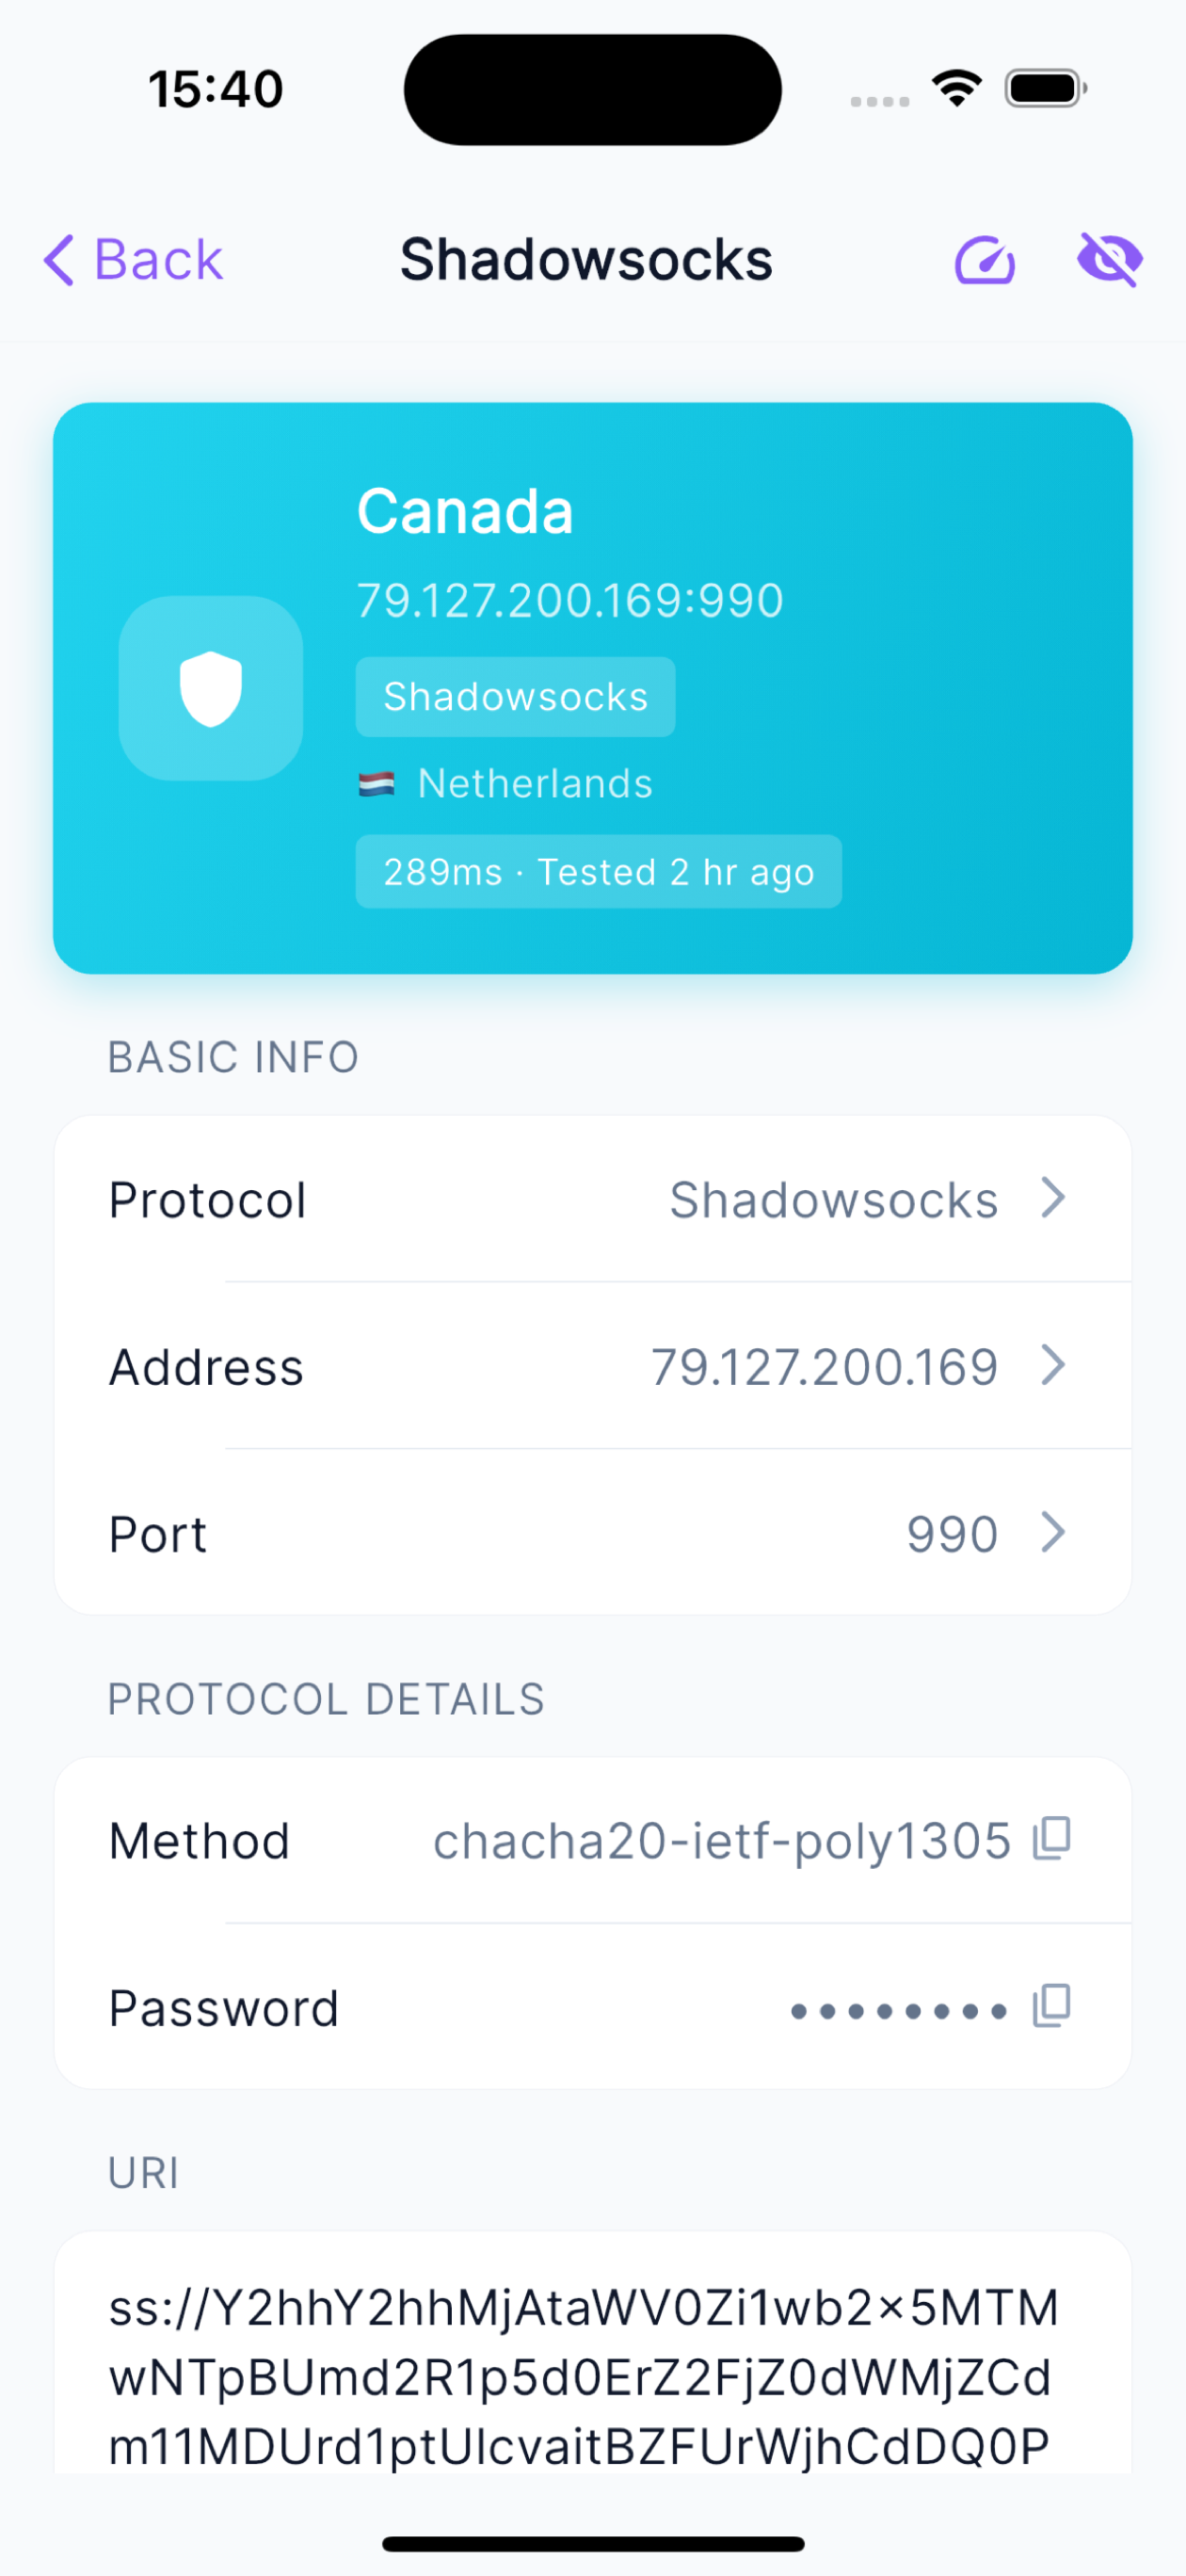Tap the shield icon on Canada card
Image resolution: width=1186 pixels, height=2576 pixels.
[x=211, y=688]
